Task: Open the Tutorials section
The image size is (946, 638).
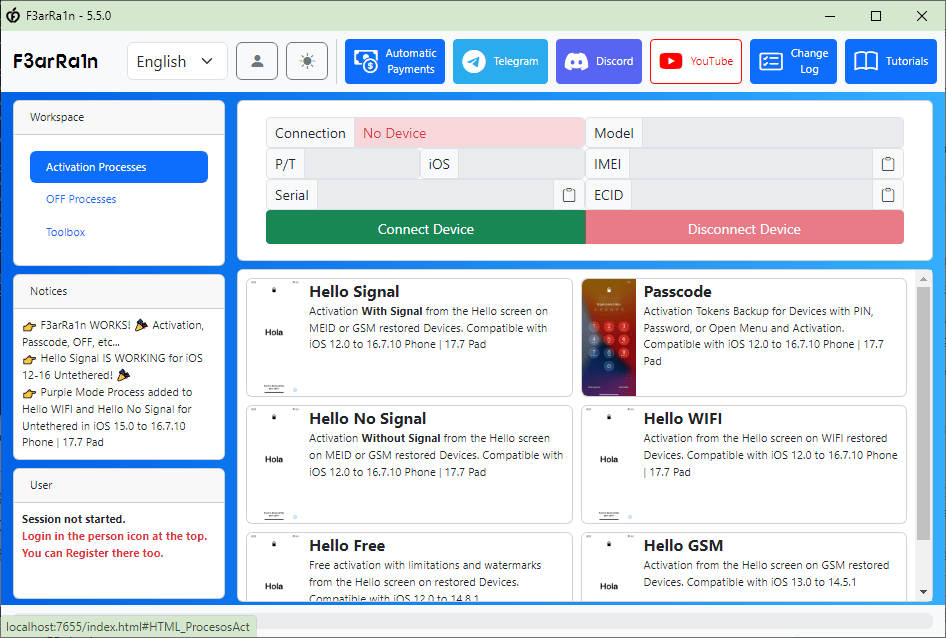Action: pyautogui.click(x=890, y=61)
